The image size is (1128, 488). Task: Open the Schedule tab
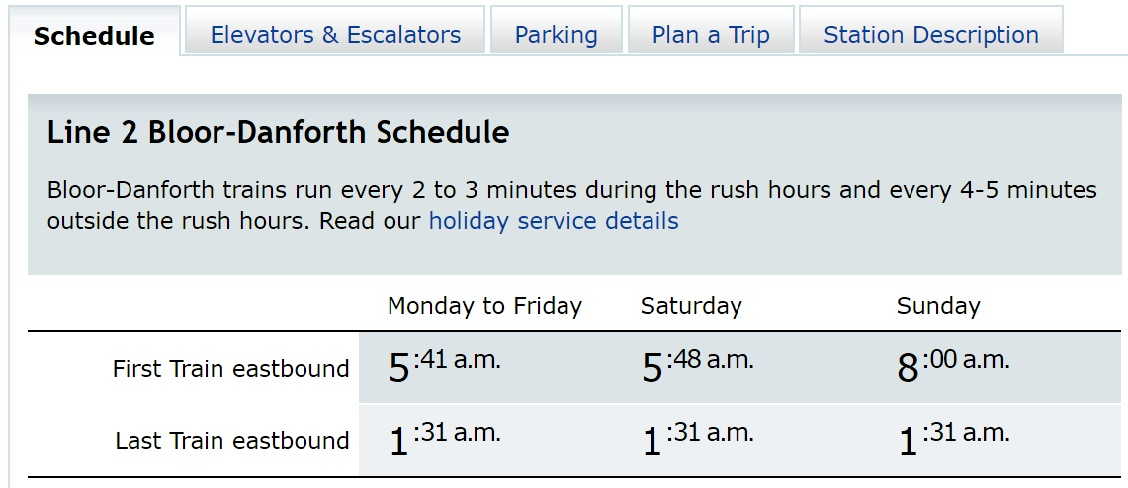94,36
